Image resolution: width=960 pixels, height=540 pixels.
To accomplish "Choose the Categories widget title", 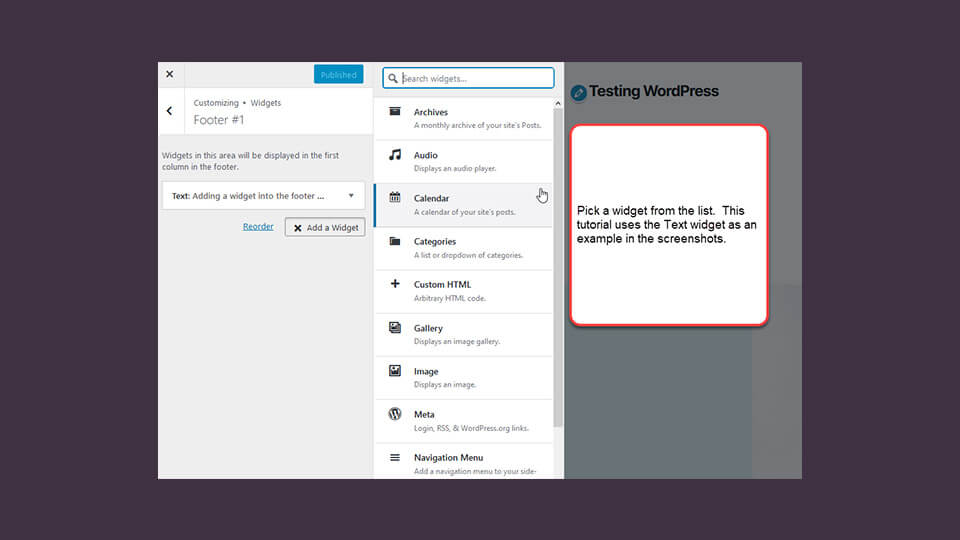I will pos(435,241).
